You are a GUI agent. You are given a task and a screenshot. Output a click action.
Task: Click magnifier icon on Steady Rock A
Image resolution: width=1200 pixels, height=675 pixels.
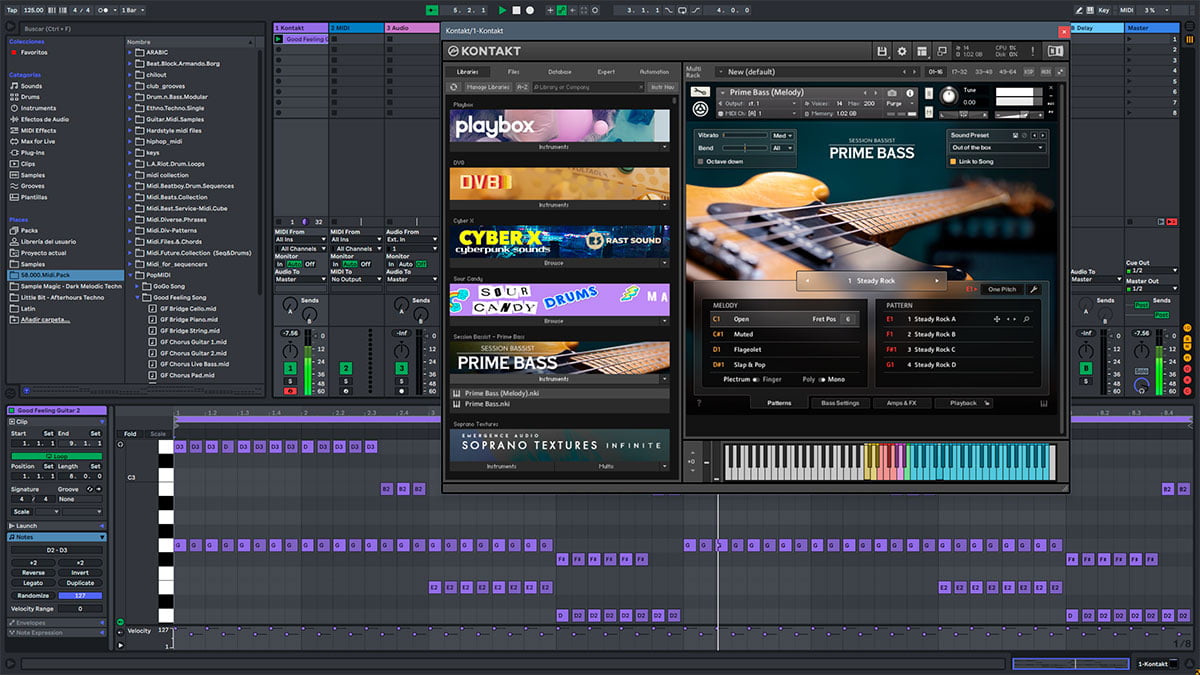click(x=1027, y=319)
